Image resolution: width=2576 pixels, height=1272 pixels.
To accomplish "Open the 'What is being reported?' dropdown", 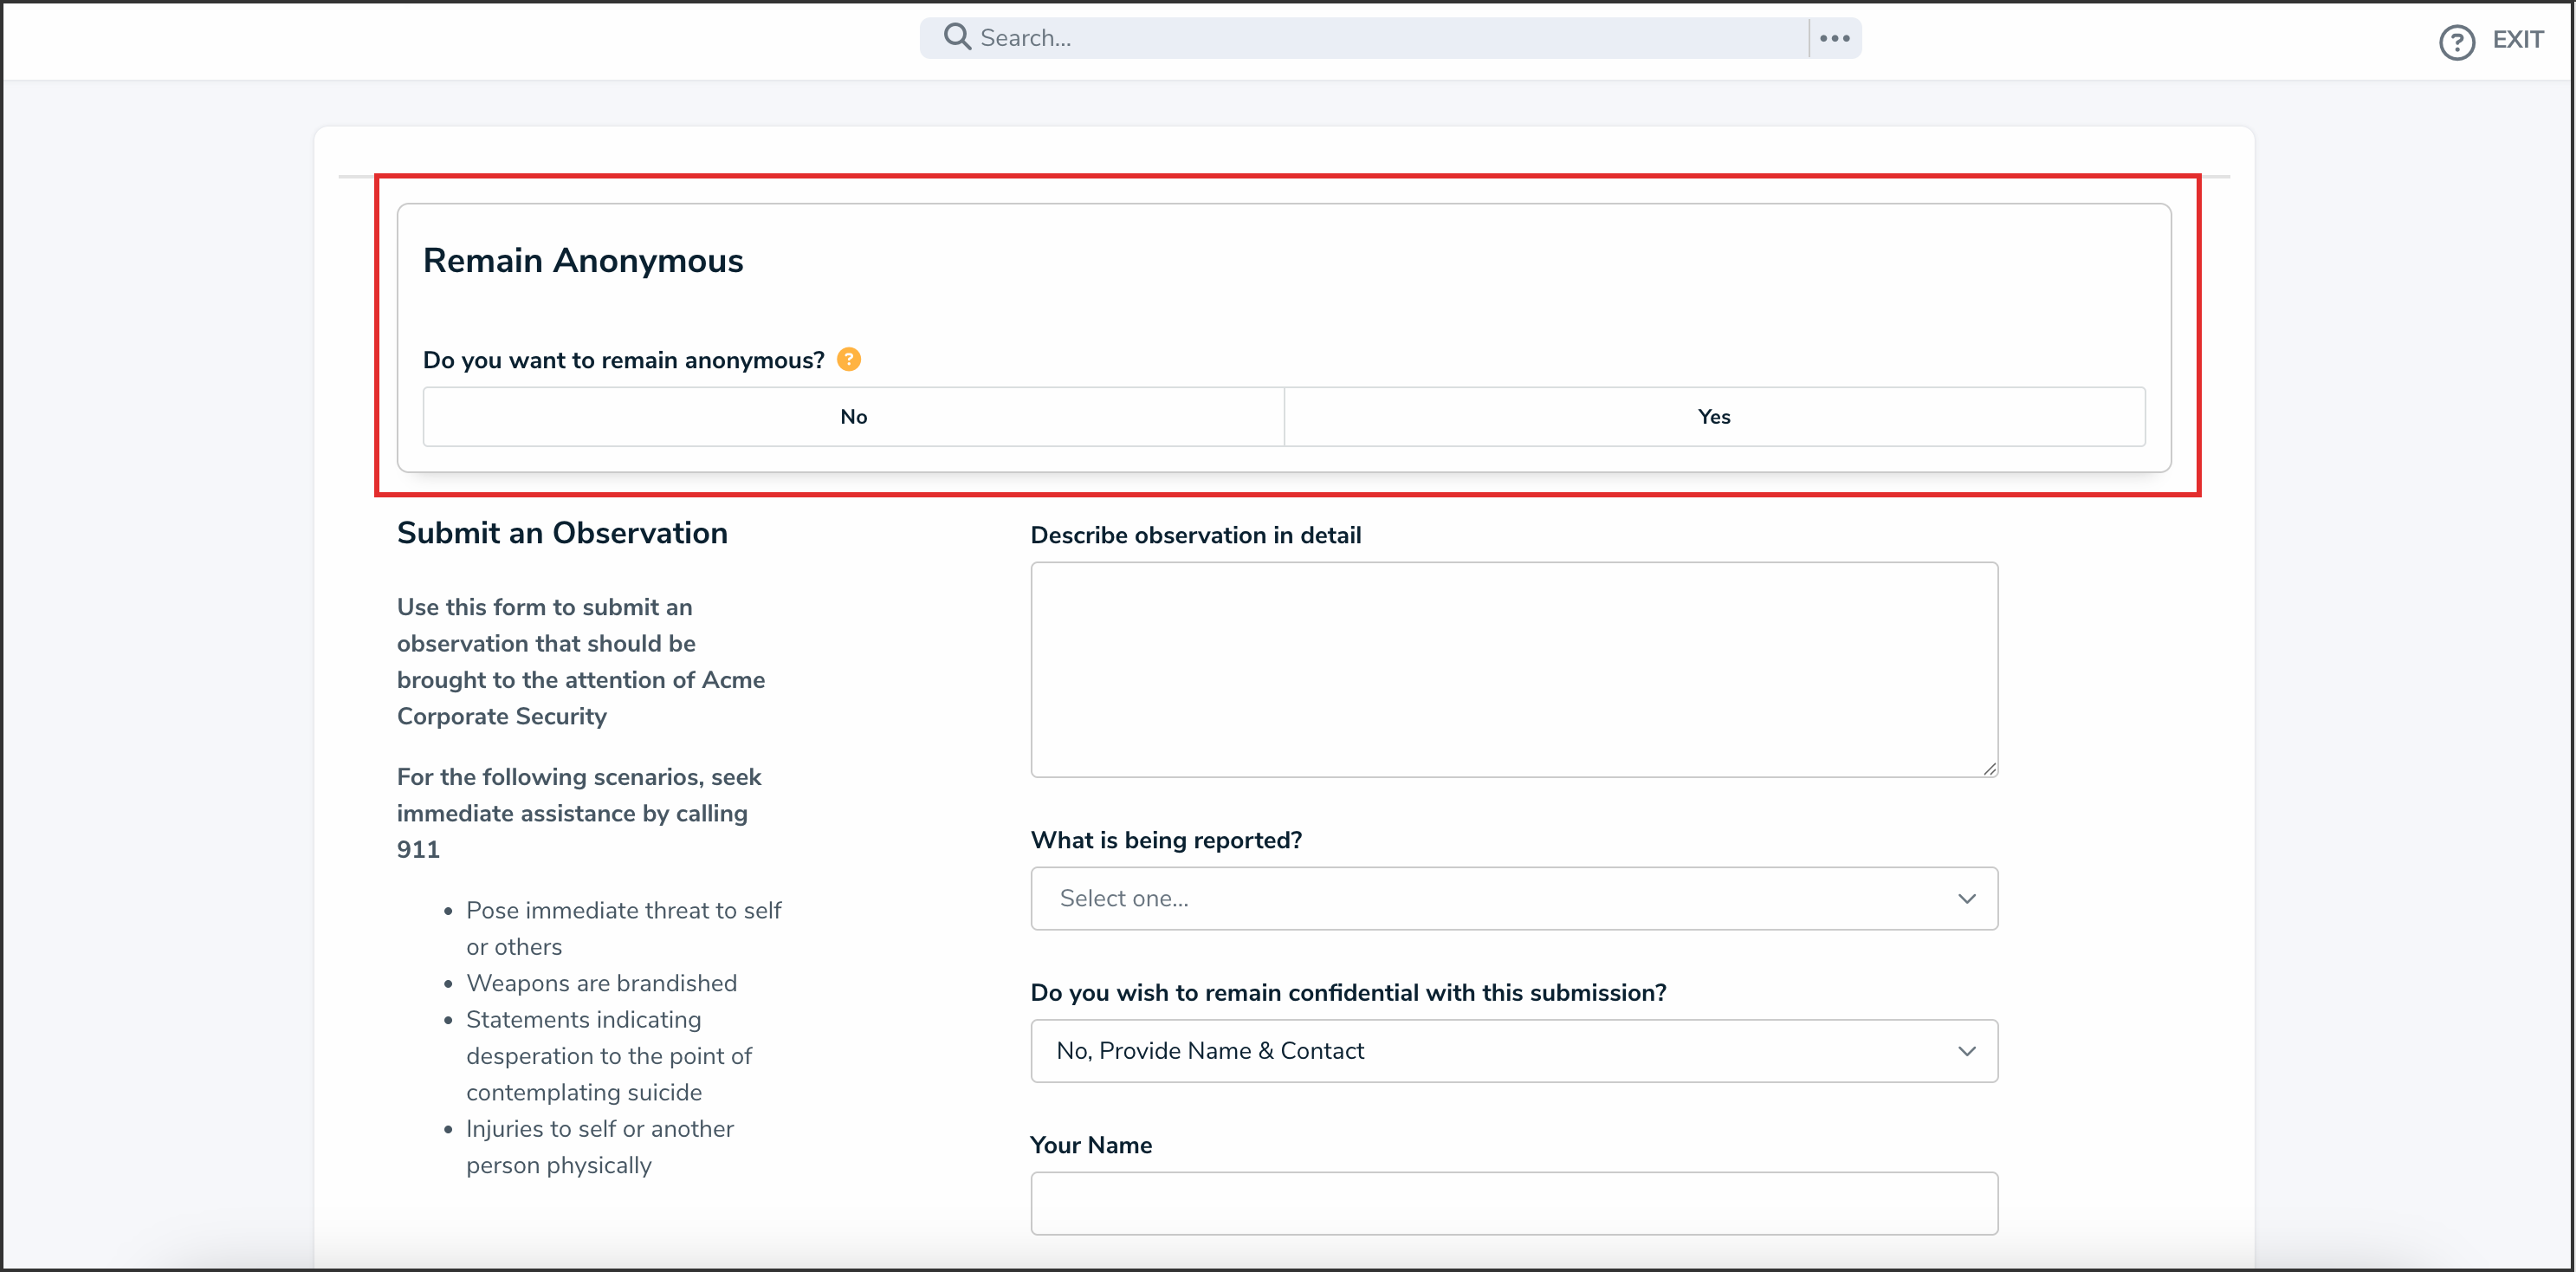I will [x=1500, y=898].
